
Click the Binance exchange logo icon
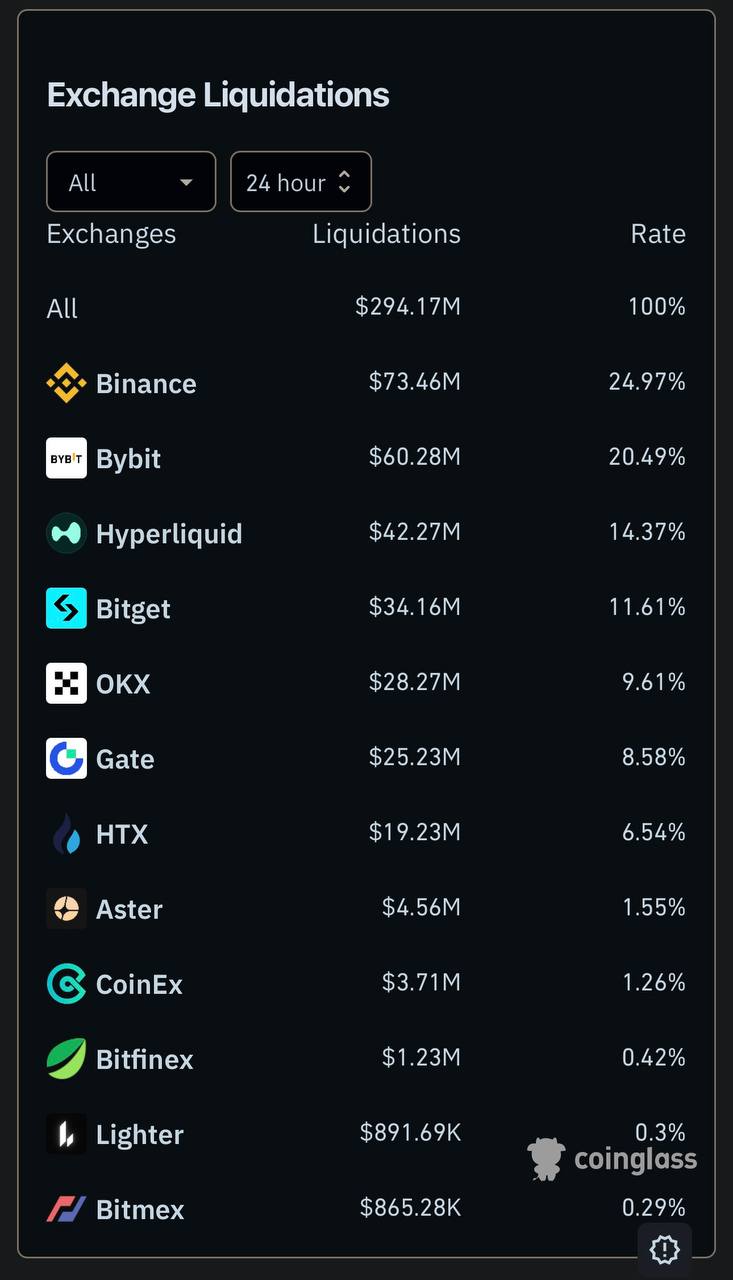(66, 383)
